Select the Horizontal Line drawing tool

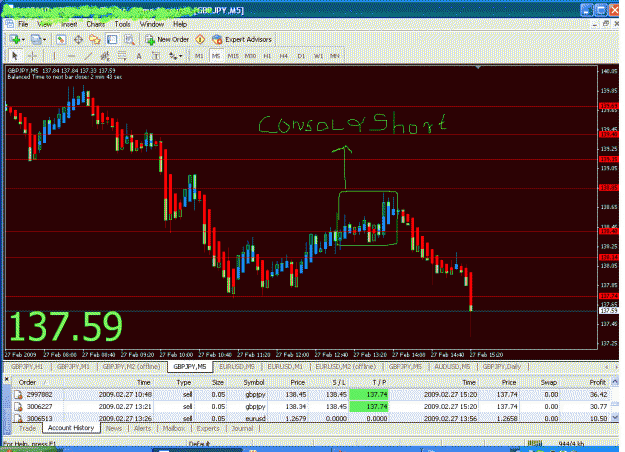point(71,56)
